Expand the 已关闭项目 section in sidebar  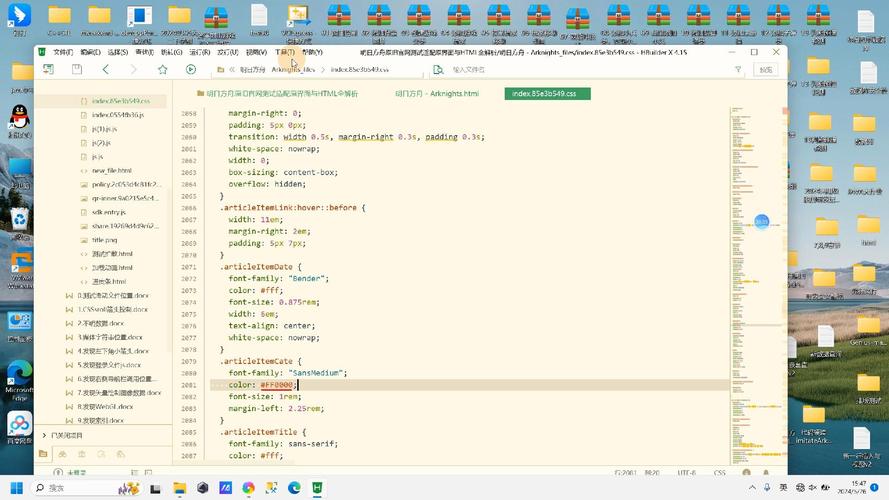[x=66, y=436]
